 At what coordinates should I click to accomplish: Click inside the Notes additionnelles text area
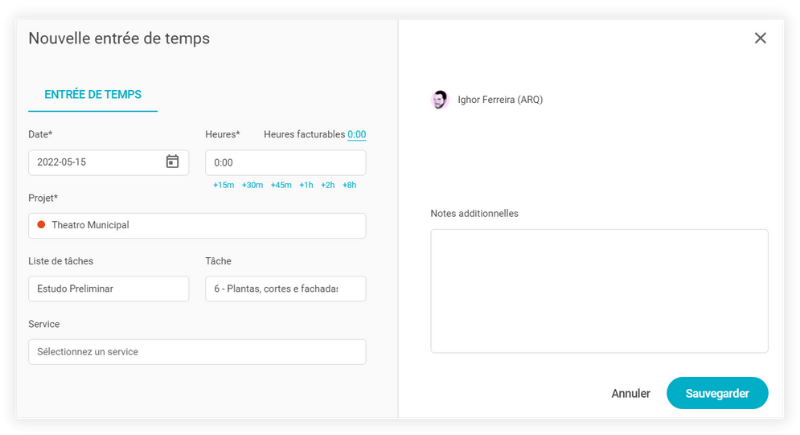click(599, 291)
